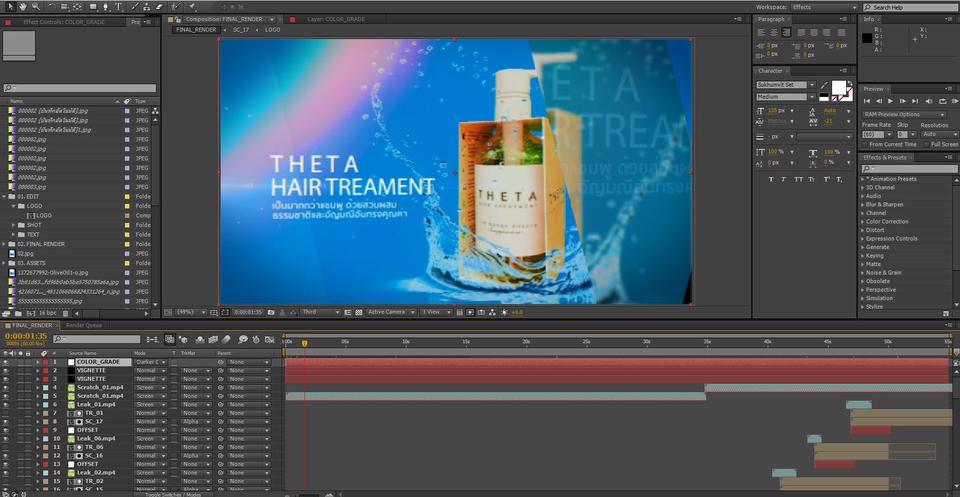The image size is (960, 497).
Task: Expand the 02. FINAL RENDER folder
Action: tap(5, 244)
